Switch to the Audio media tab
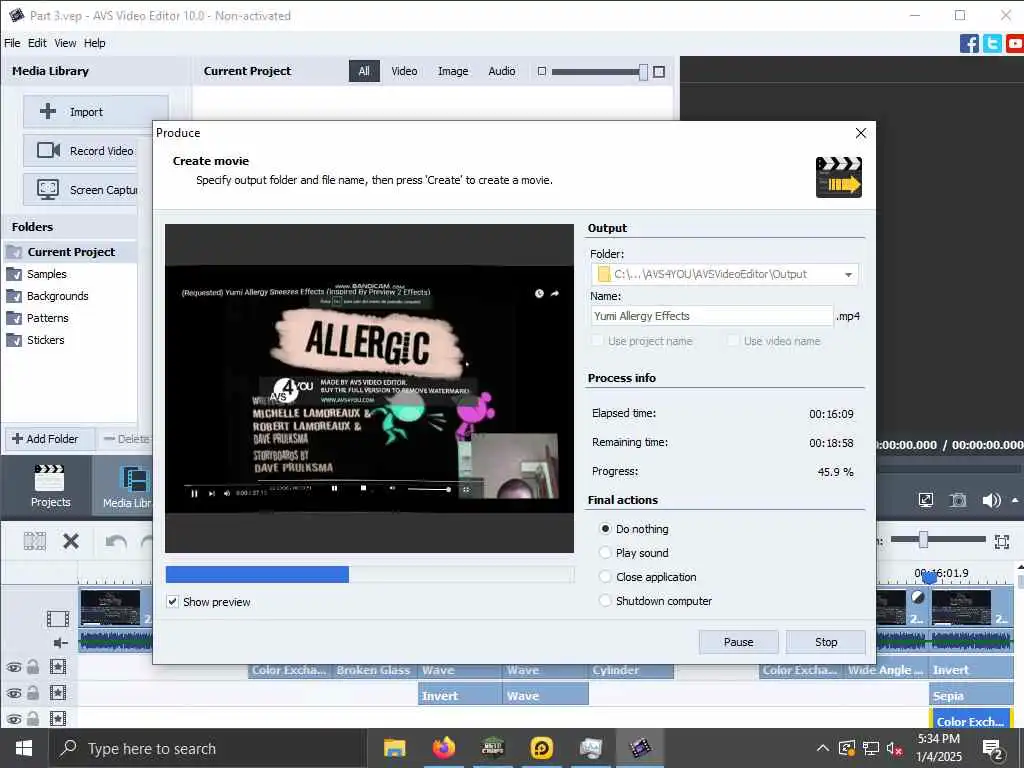The width and height of the screenshot is (1024, 768). [502, 71]
